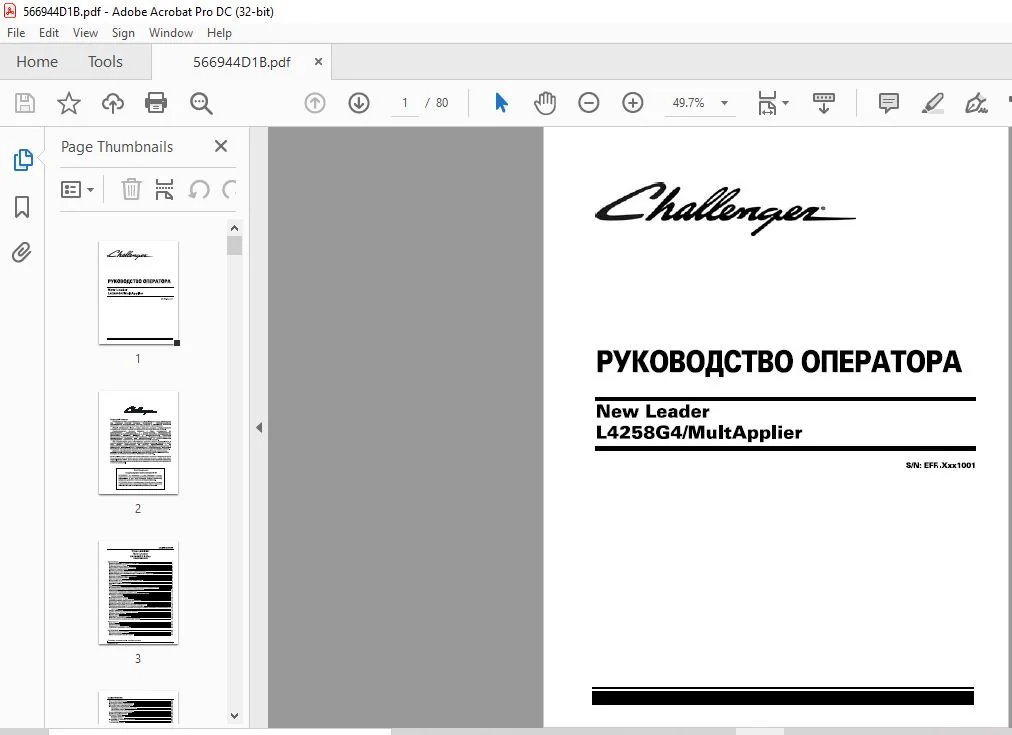1012x735 pixels.
Task: Click the 49.7% zoom value field
Action: [688, 103]
